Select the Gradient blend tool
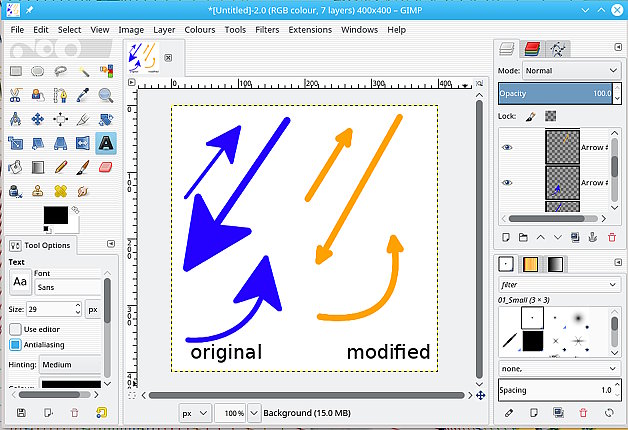 coord(38,167)
